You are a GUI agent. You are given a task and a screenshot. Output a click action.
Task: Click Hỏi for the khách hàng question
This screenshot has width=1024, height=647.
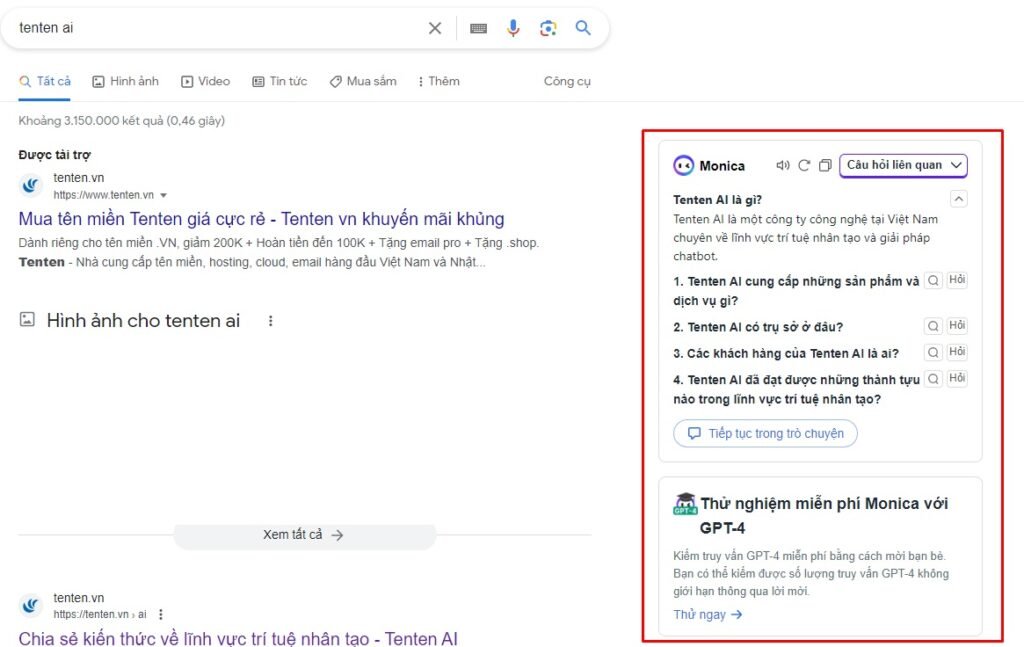tap(957, 352)
